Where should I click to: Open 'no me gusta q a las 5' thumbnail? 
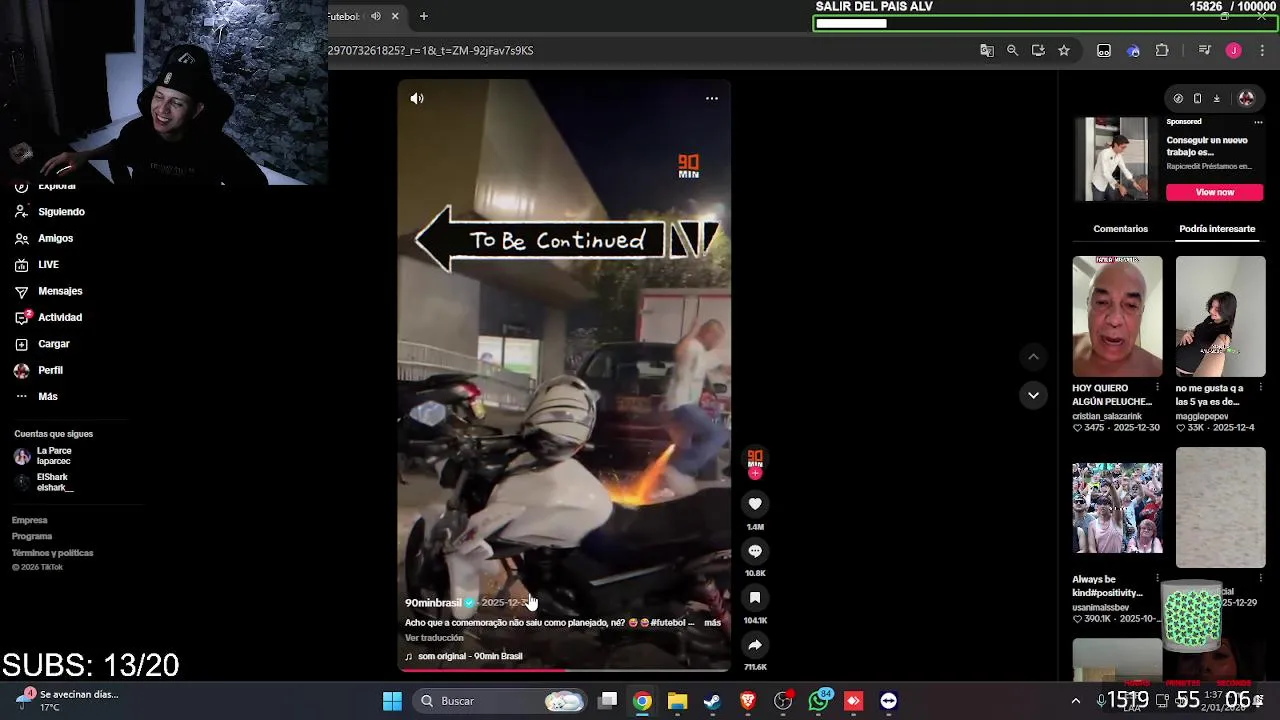click(1220, 316)
